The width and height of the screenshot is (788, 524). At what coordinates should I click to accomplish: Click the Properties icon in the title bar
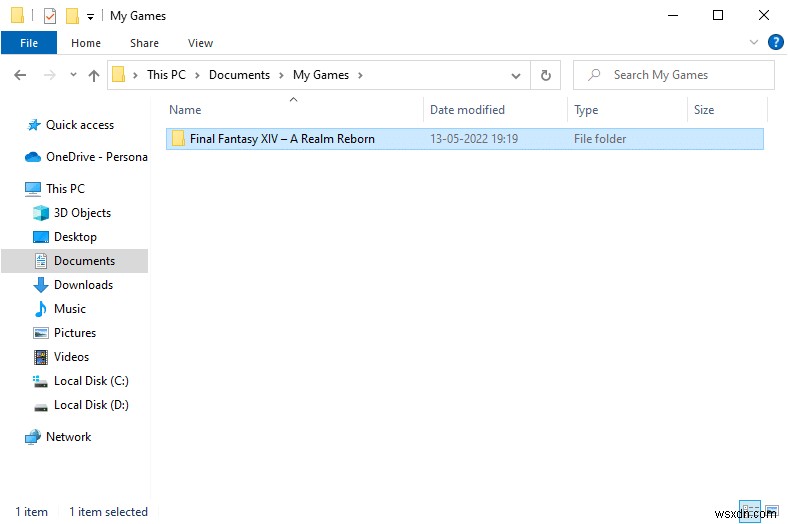[49, 16]
